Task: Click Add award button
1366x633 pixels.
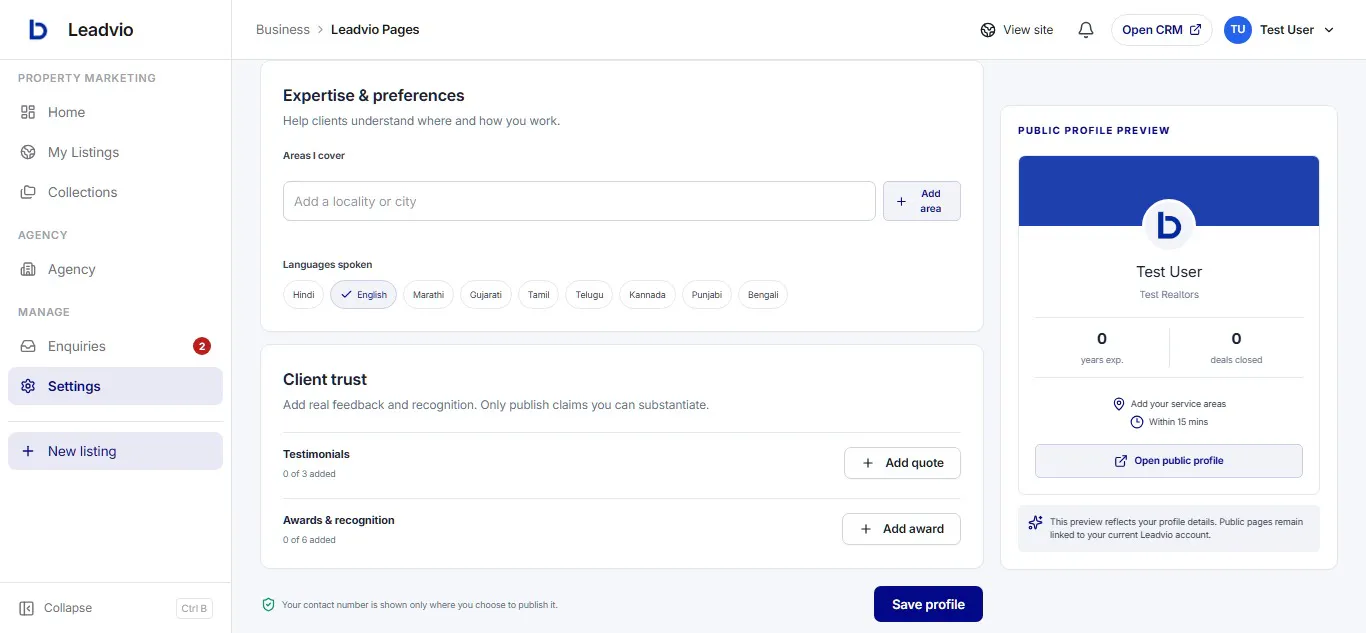Action: [x=901, y=529]
